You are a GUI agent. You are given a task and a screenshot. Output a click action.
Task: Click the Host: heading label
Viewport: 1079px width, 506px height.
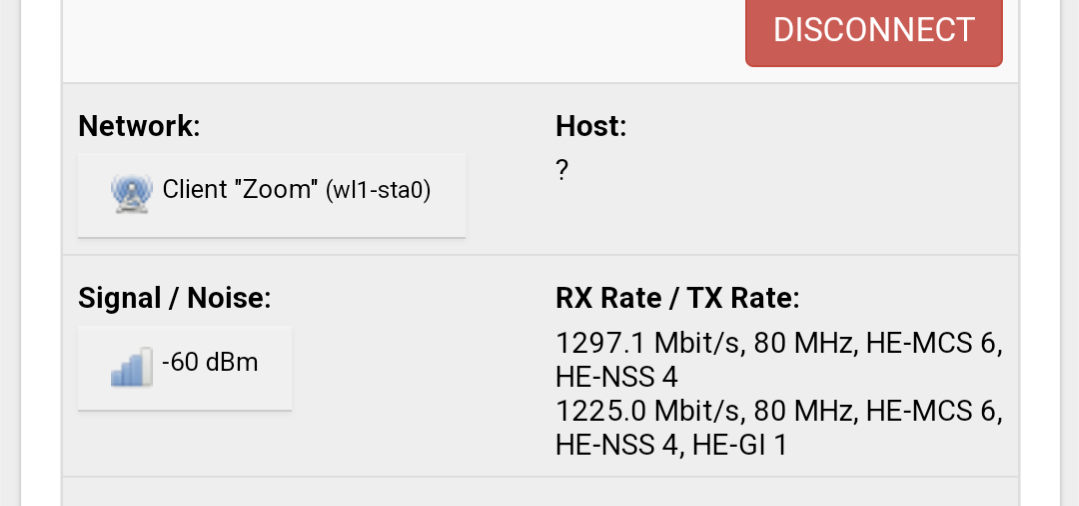(591, 126)
